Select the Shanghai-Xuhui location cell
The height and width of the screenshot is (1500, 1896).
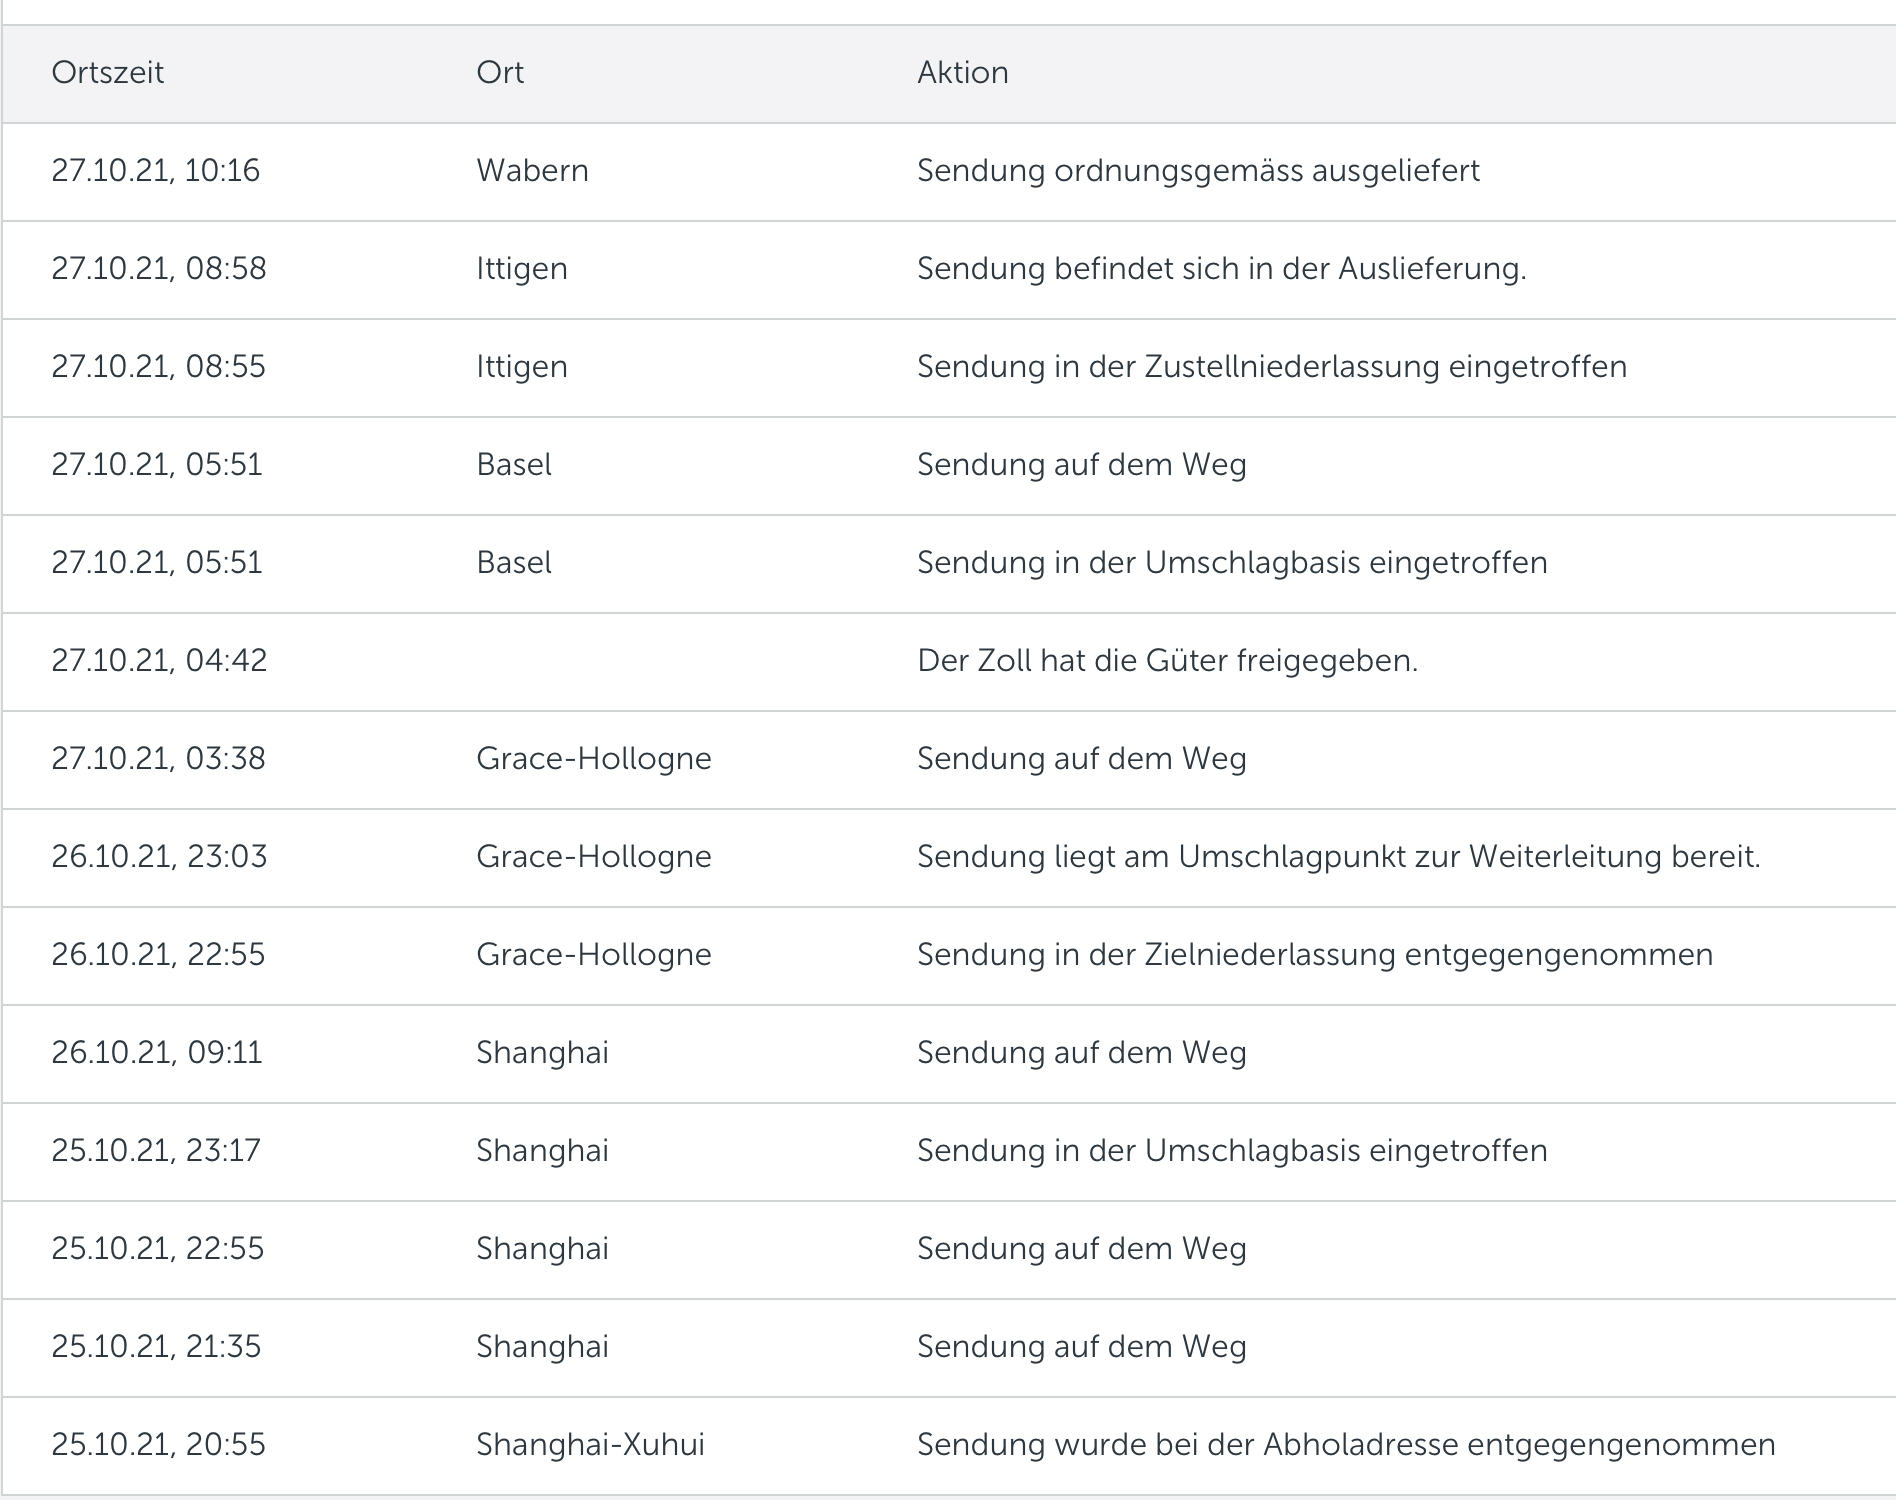click(x=590, y=1445)
